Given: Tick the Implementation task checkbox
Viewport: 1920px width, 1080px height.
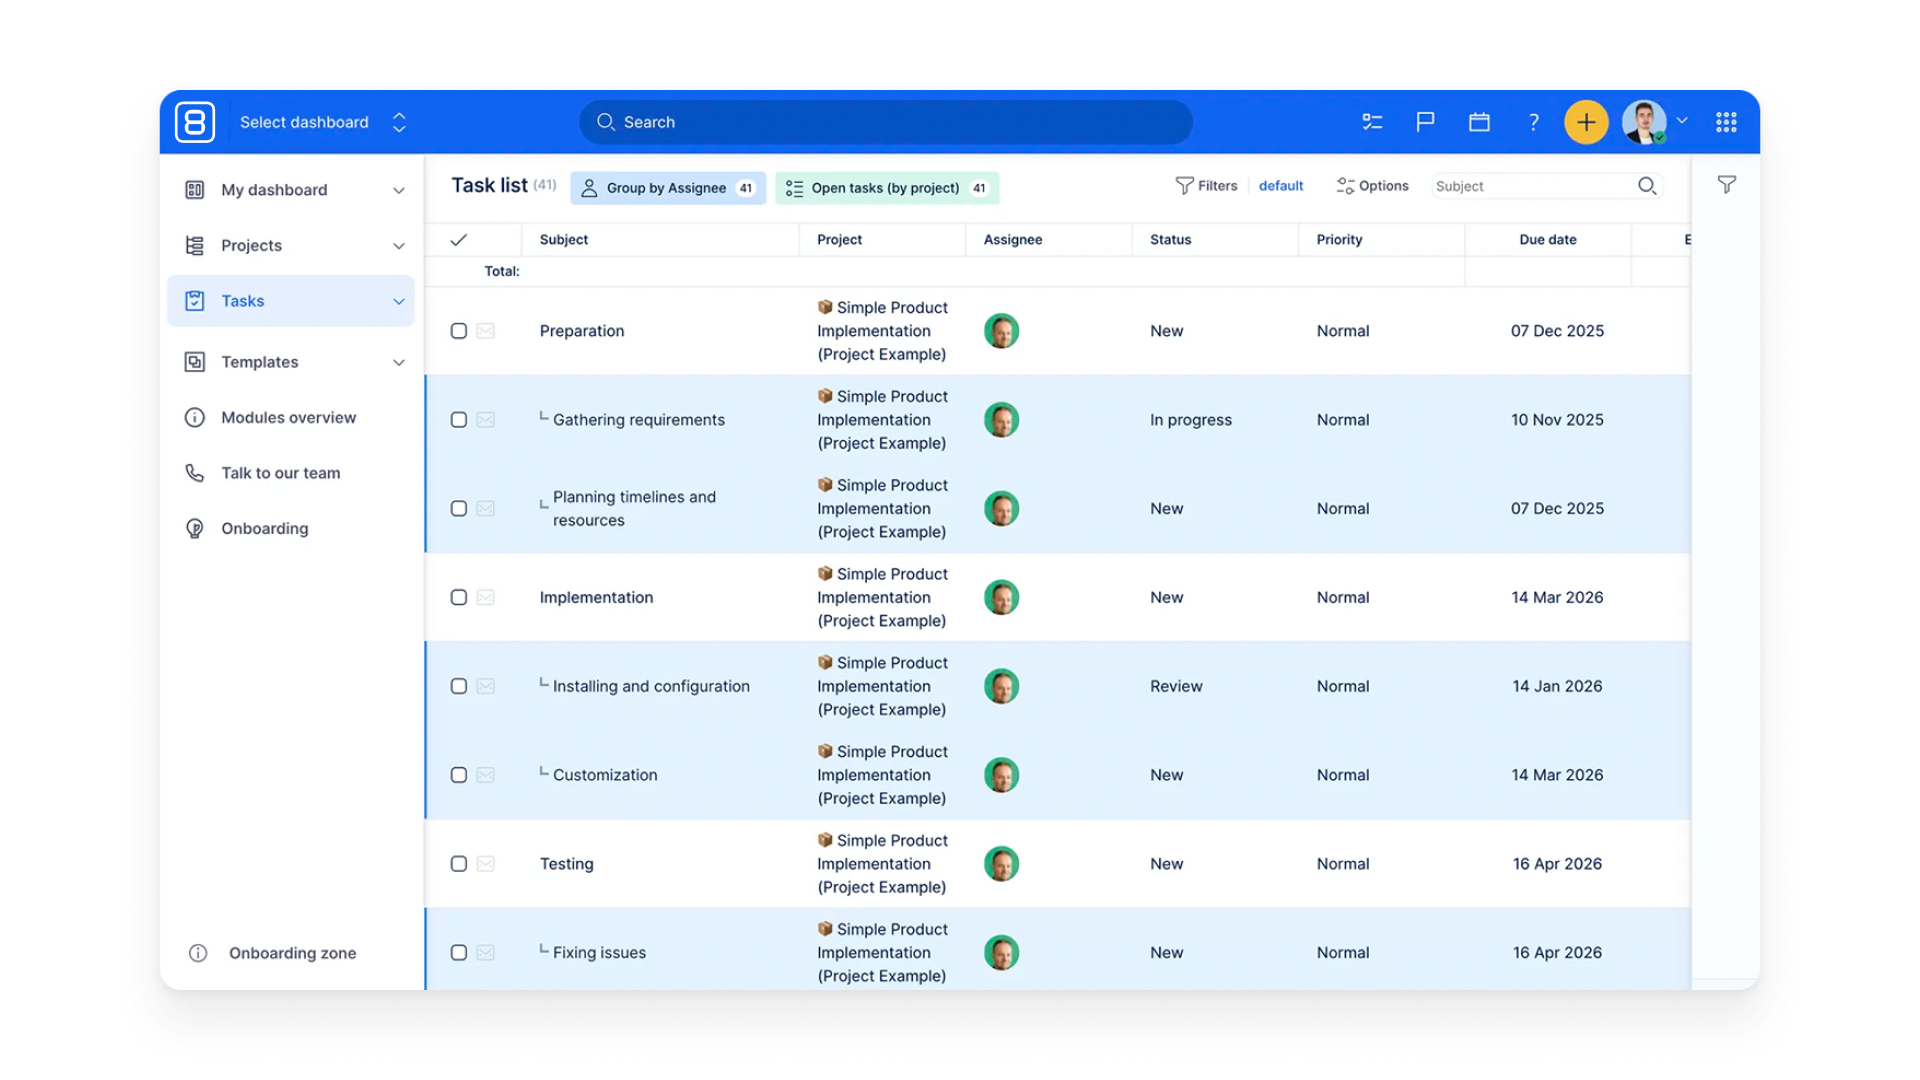Looking at the screenshot, I should (459, 597).
